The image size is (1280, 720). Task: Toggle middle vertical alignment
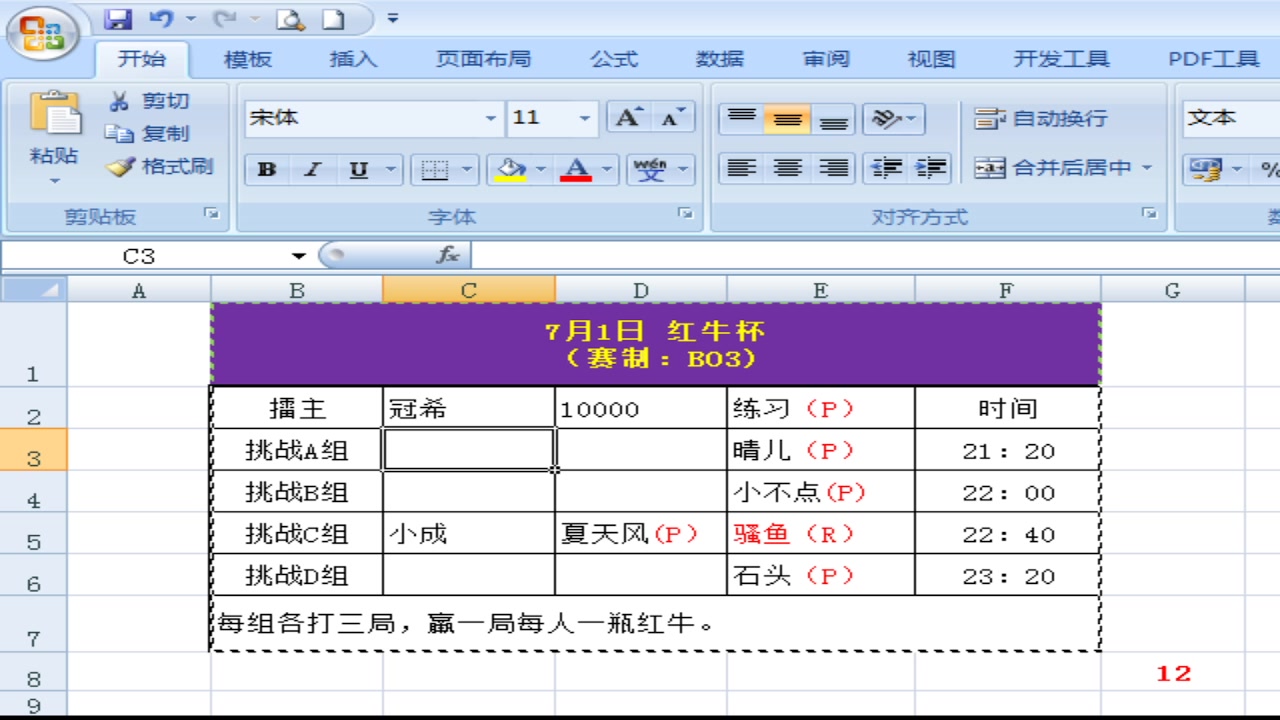pyautogui.click(x=787, y=118)
